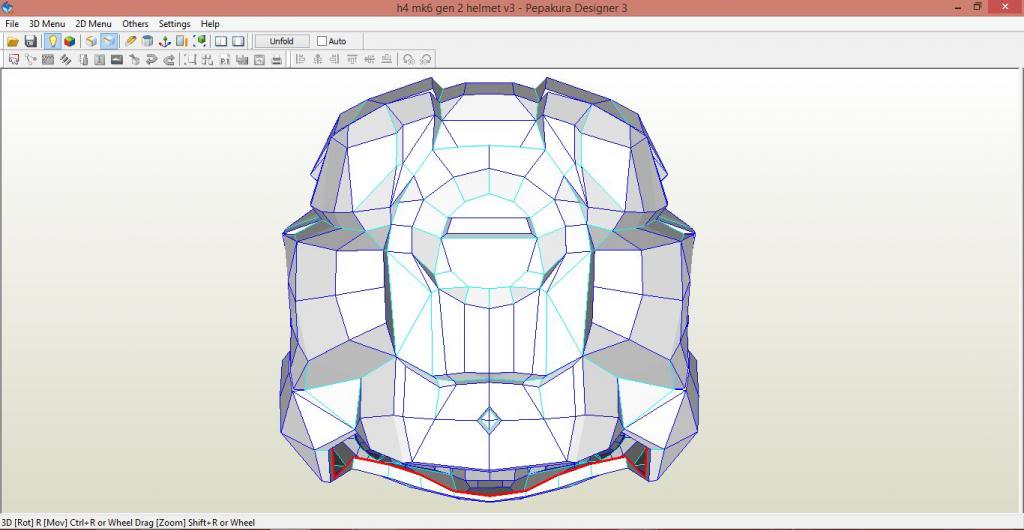Open the Help menu
Image resolution: width=1024 pixels, height=530 pixels.
point(210,23)
